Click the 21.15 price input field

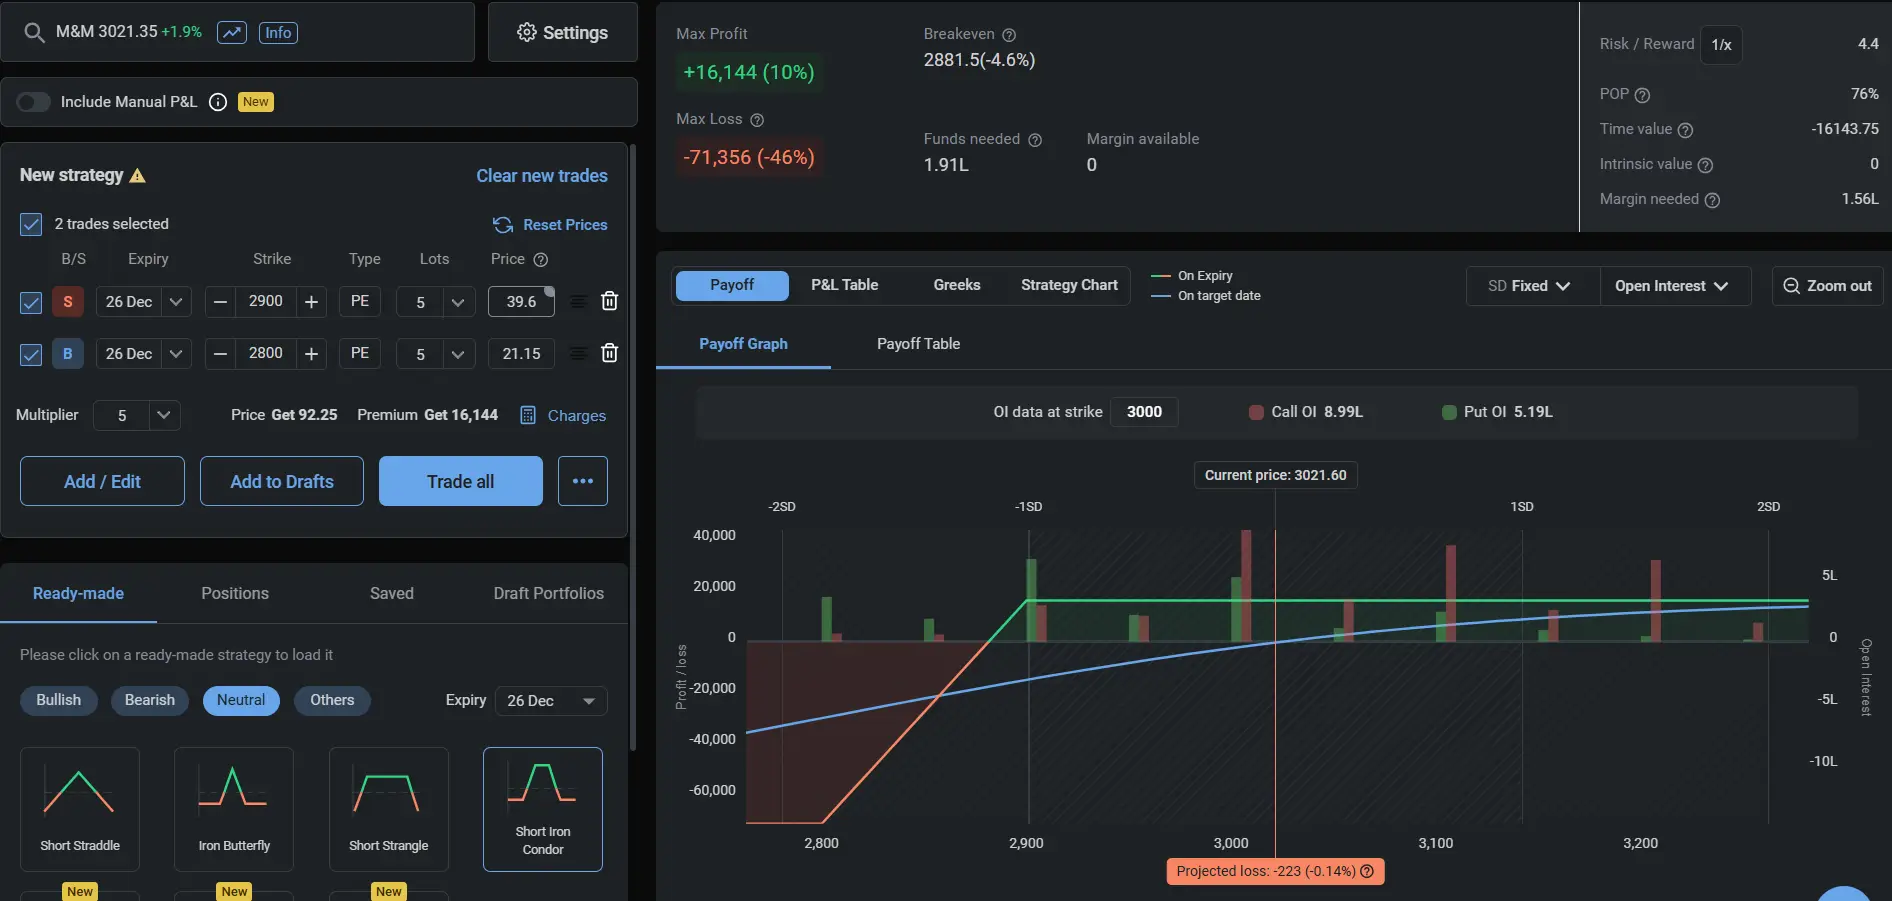(x=521, y=354)
